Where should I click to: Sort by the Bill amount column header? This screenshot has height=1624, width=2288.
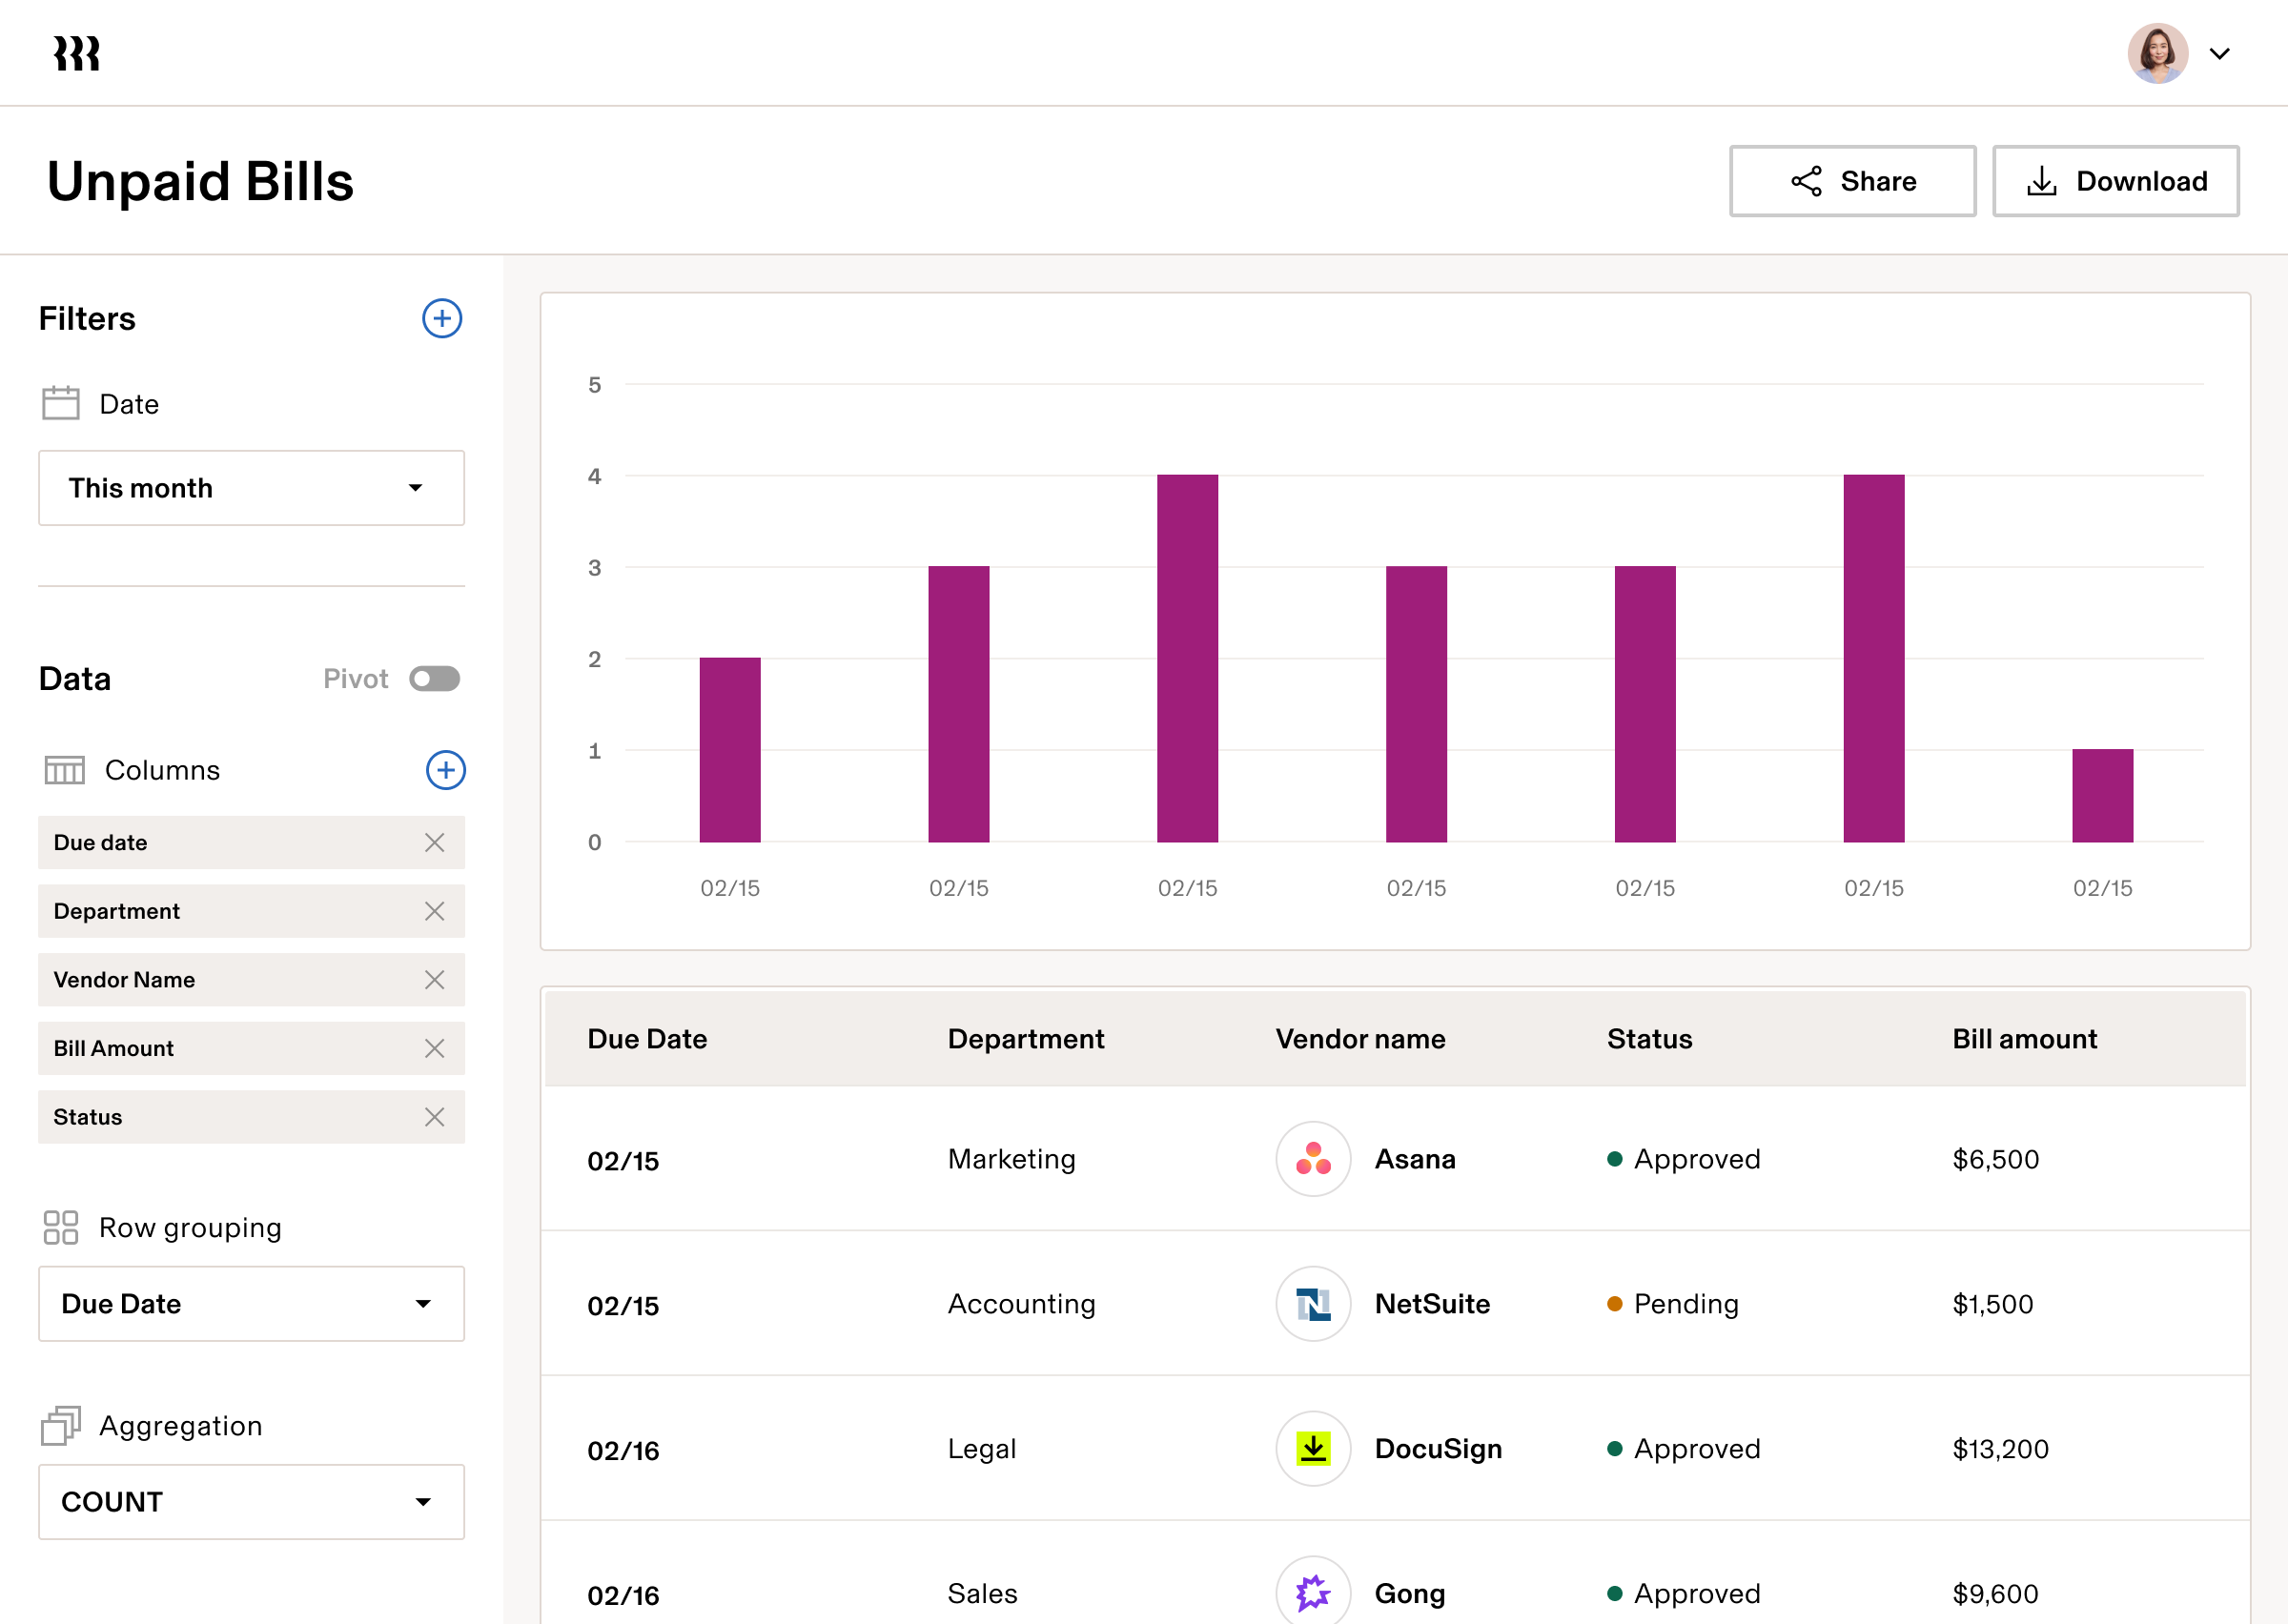click(2024, 1039)
